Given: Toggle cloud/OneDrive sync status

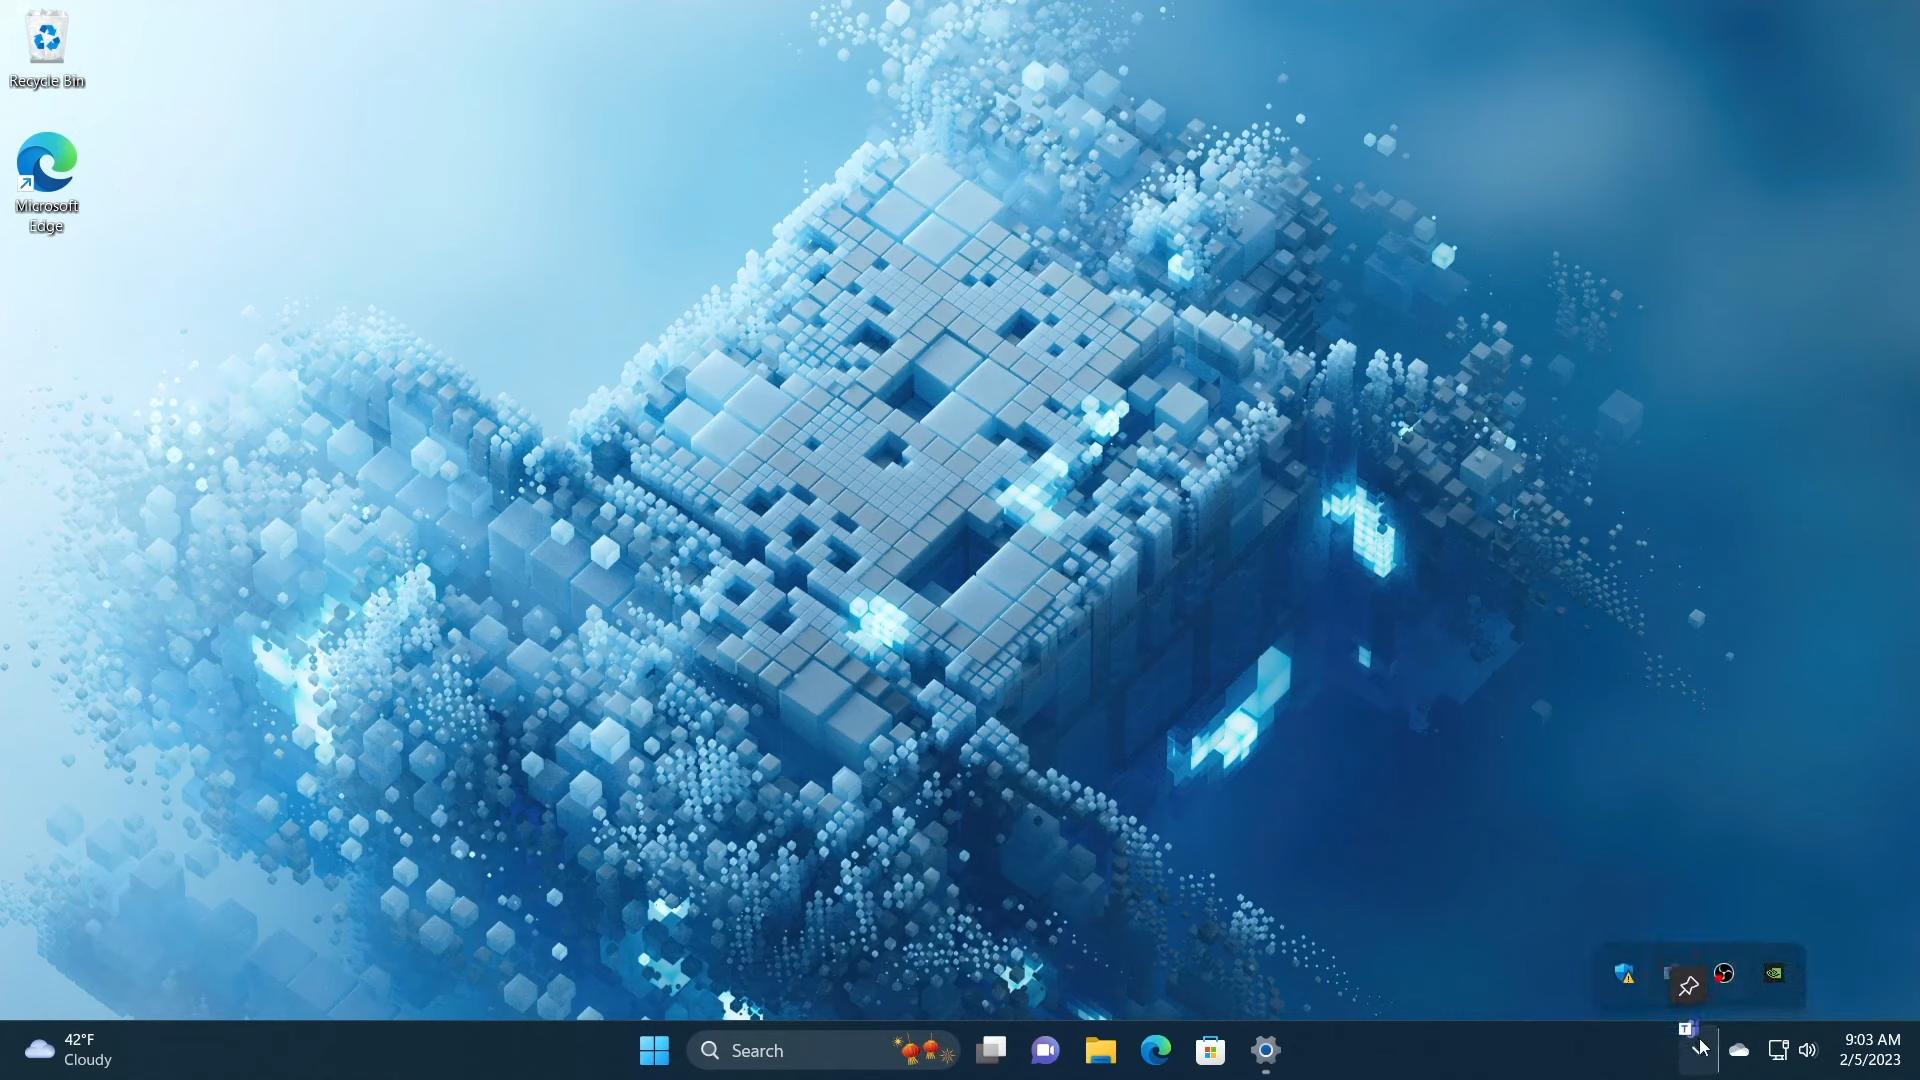Looking at the screenshot, I should pos(1739,1050).
